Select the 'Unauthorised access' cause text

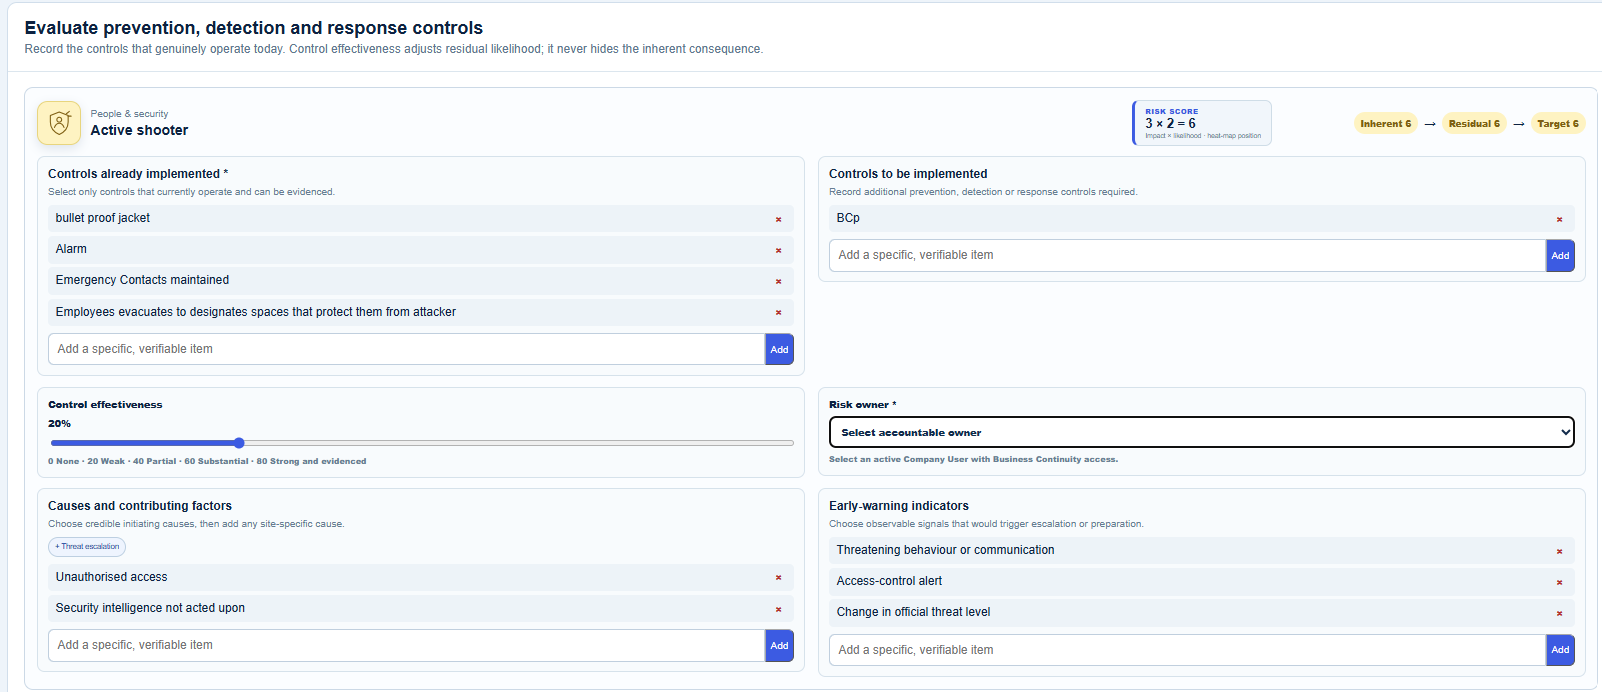111,577
